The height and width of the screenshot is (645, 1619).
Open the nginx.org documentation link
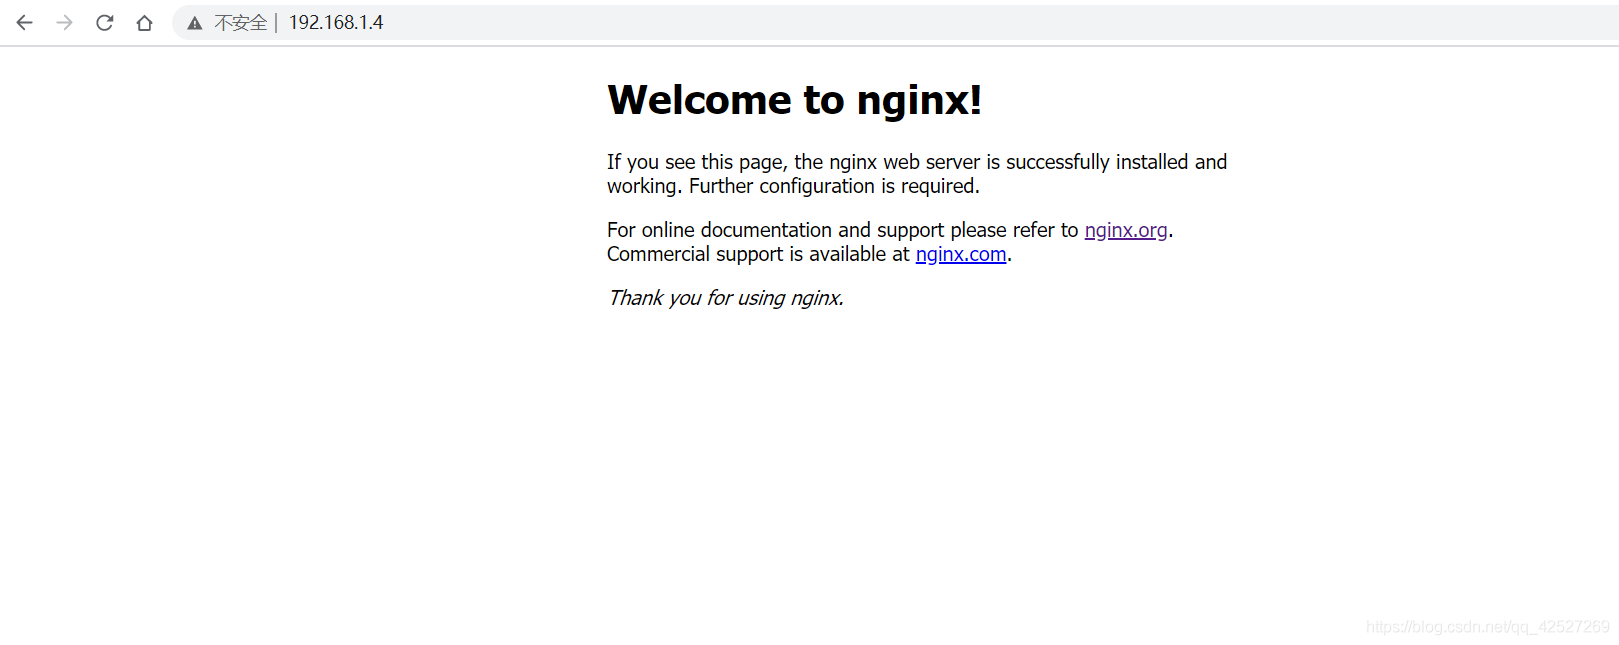point(1126,230)
